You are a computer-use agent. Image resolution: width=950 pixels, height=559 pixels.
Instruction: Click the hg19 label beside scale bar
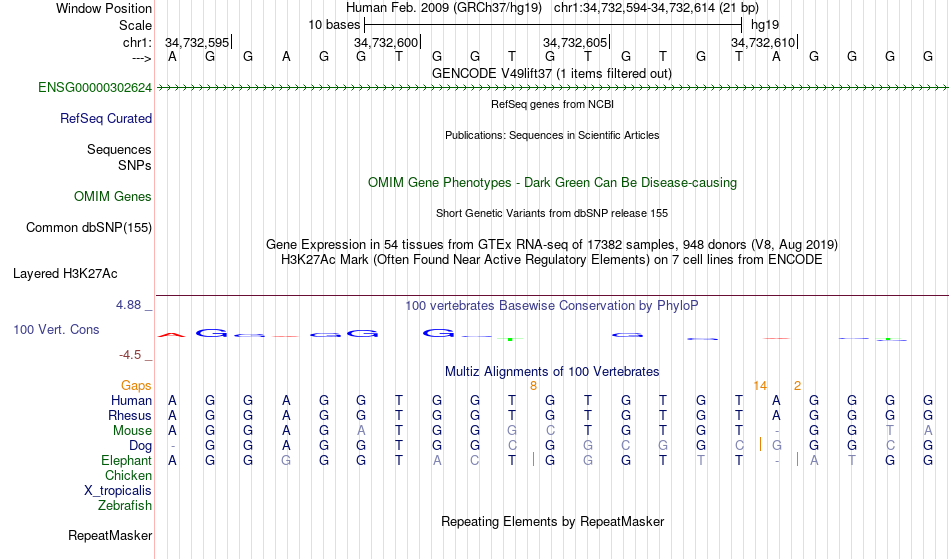765,25
